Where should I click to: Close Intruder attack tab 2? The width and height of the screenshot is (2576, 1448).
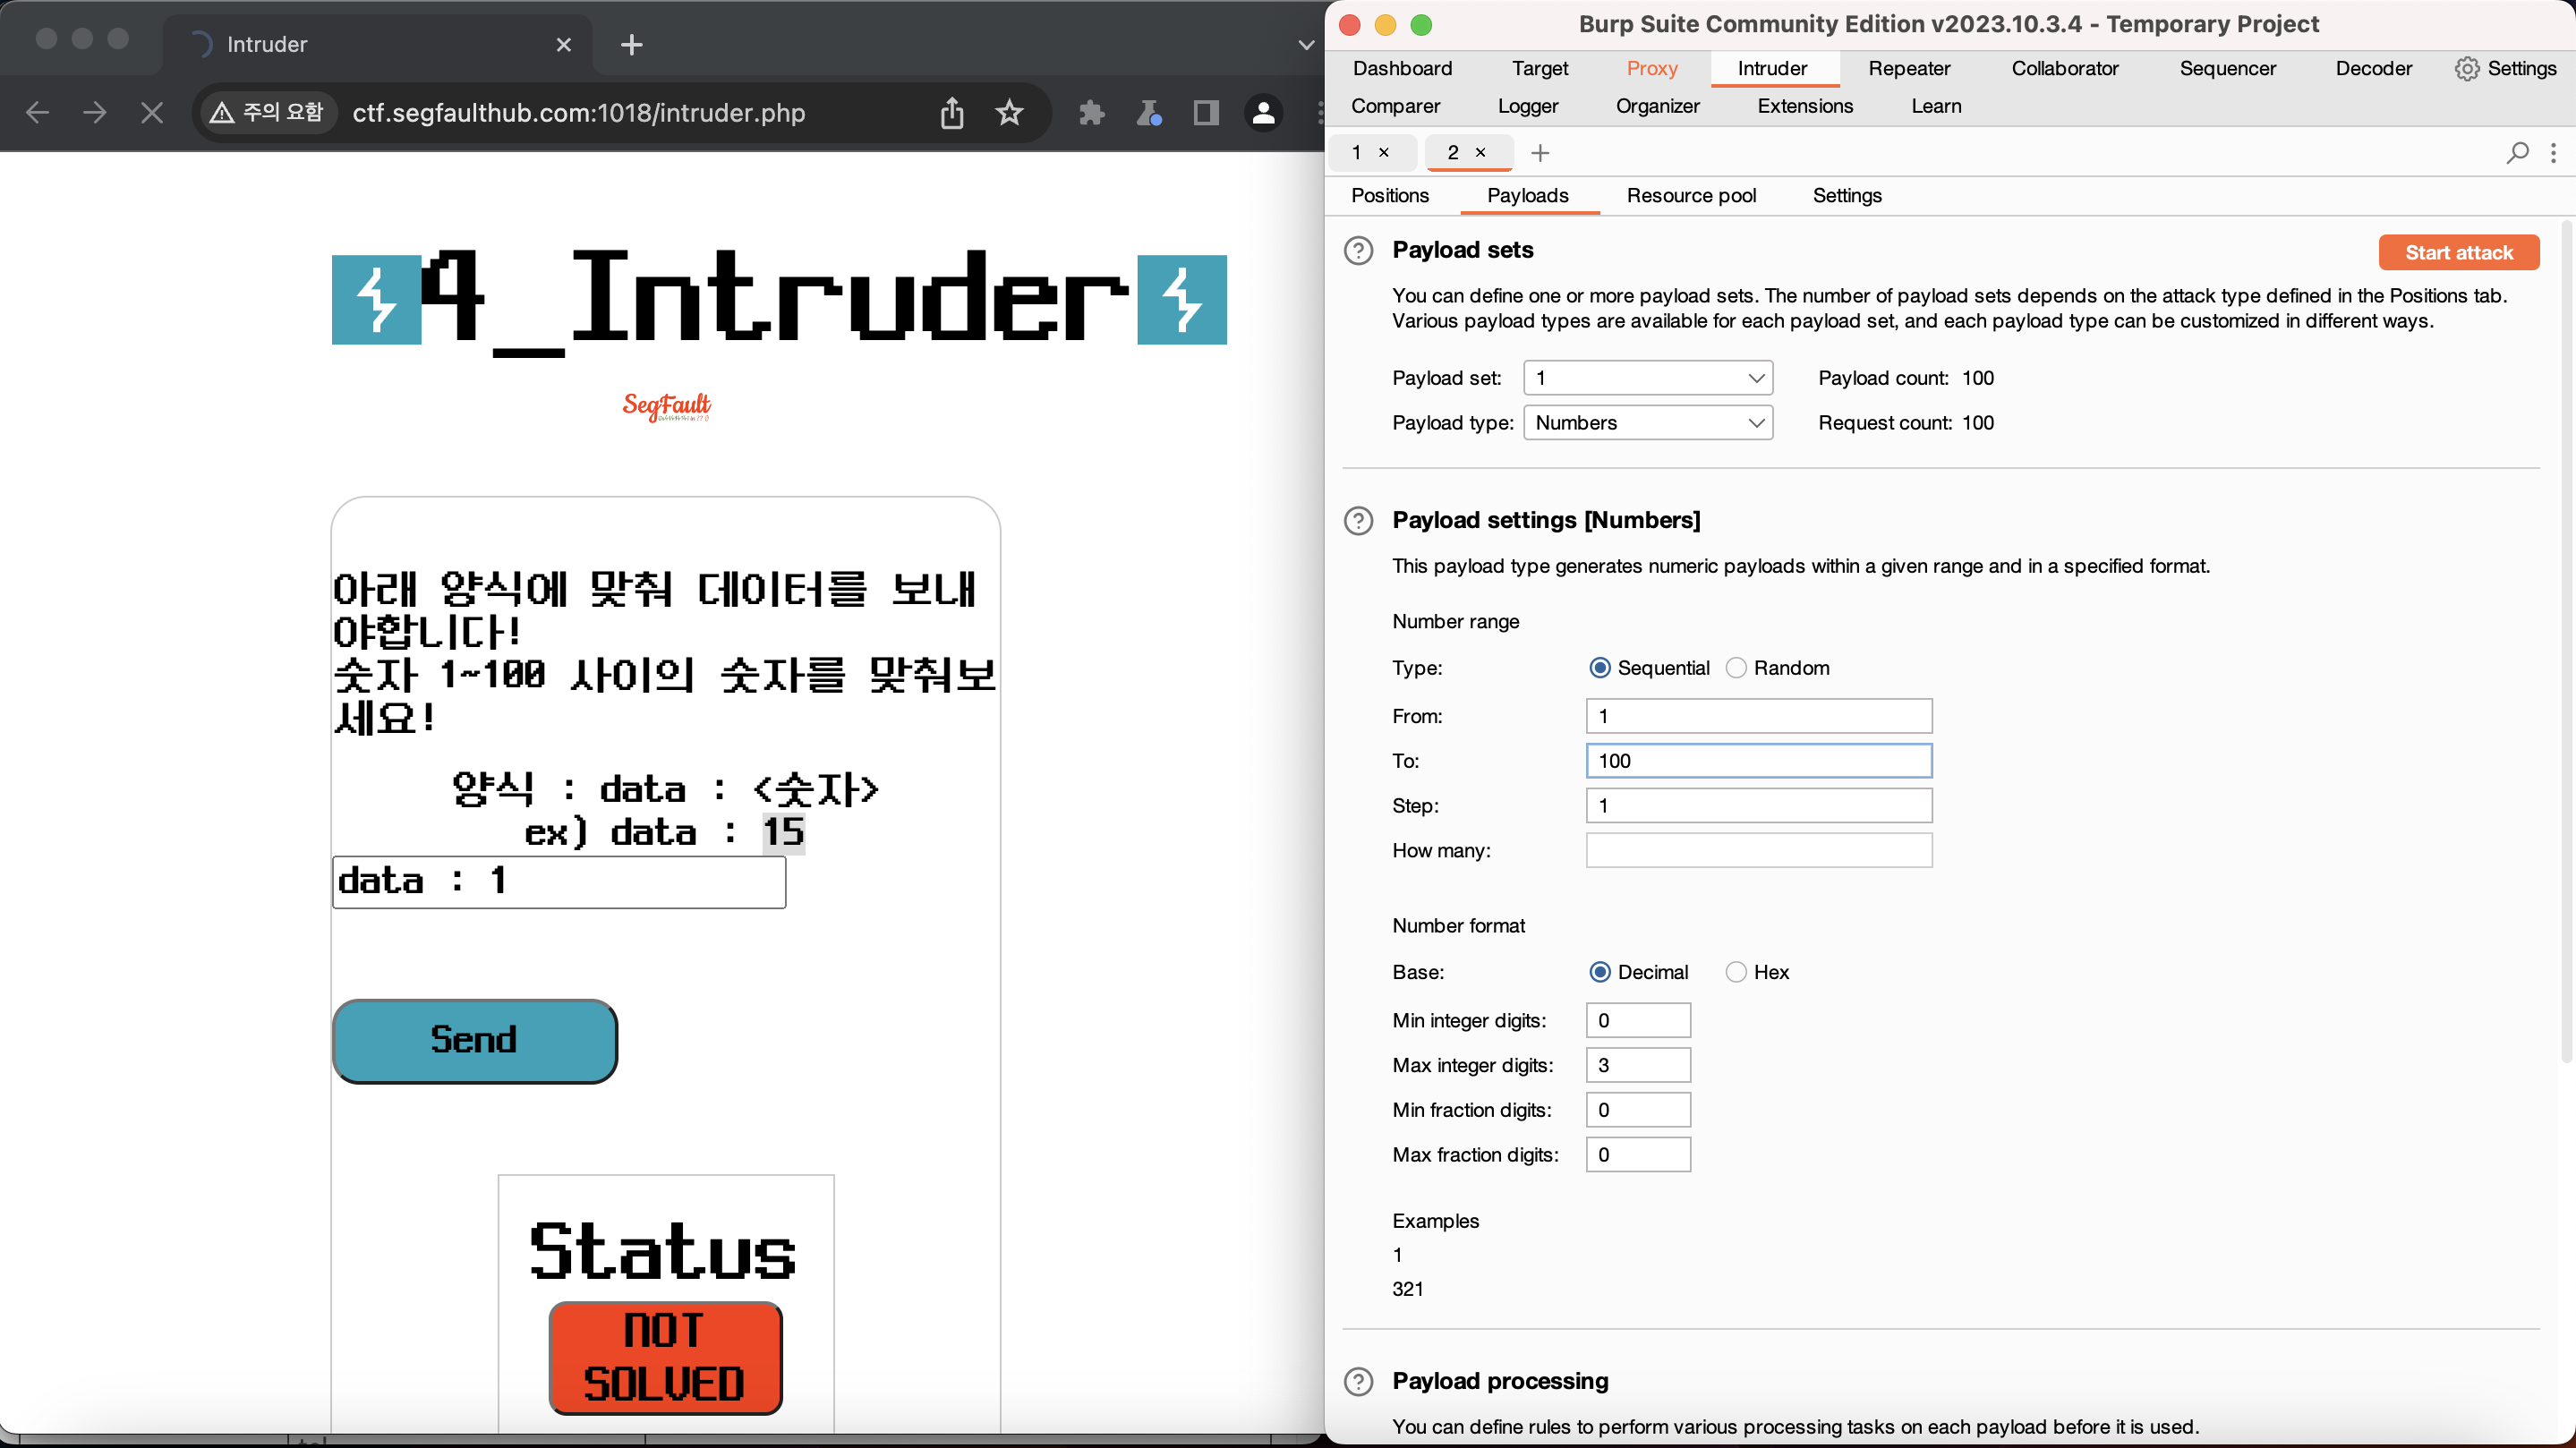1481,152
